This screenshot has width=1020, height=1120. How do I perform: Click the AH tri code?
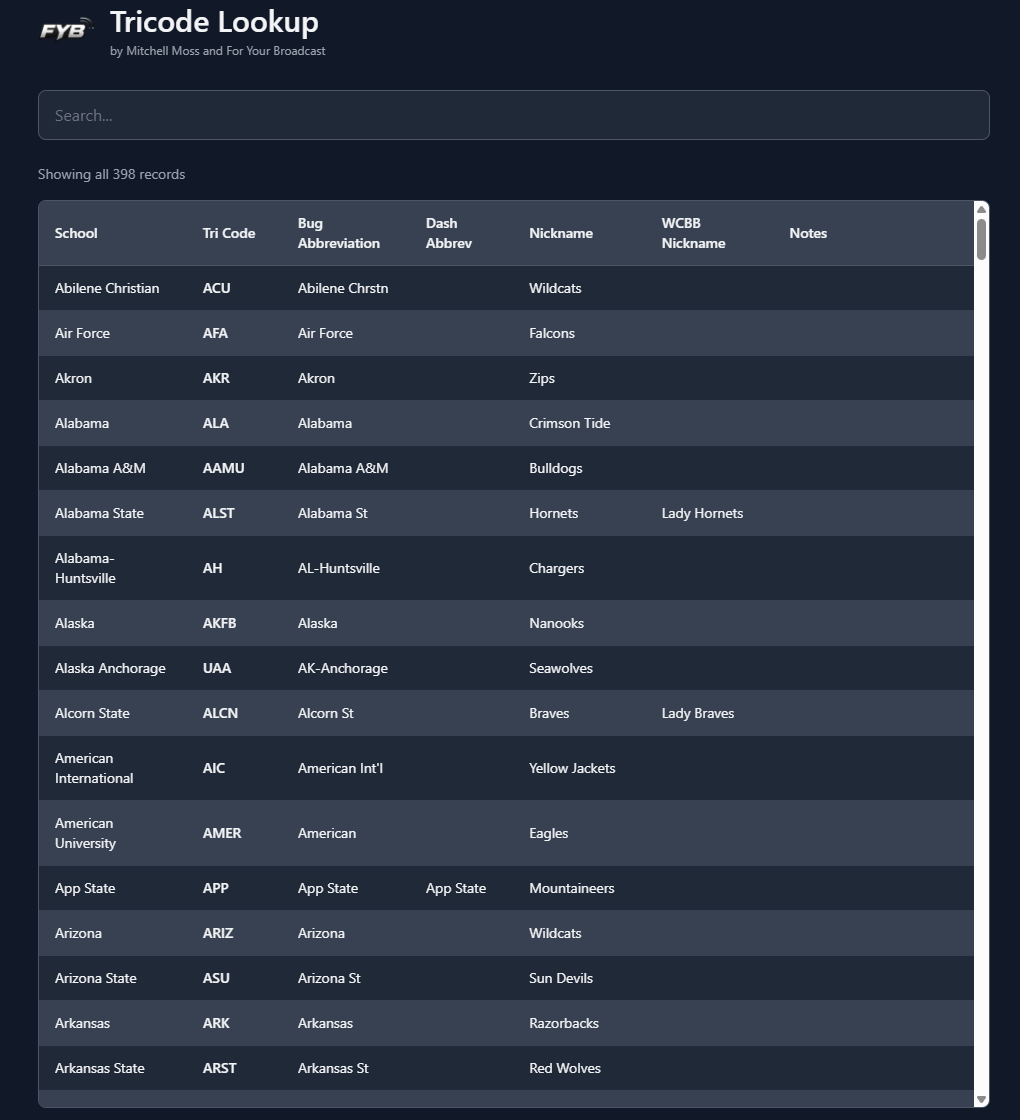[212, 568]
